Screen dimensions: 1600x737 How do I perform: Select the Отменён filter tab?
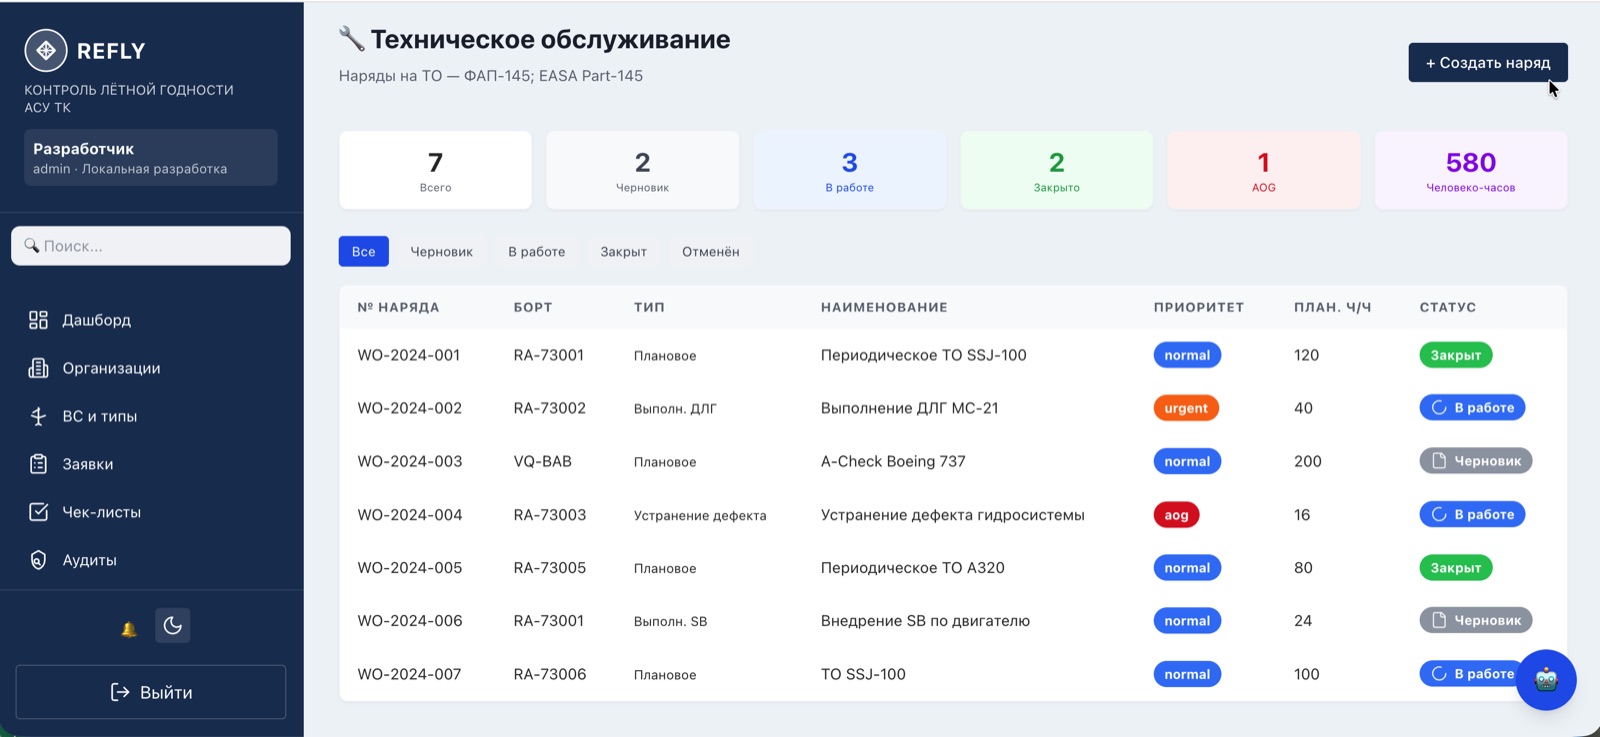coord(711,252)
